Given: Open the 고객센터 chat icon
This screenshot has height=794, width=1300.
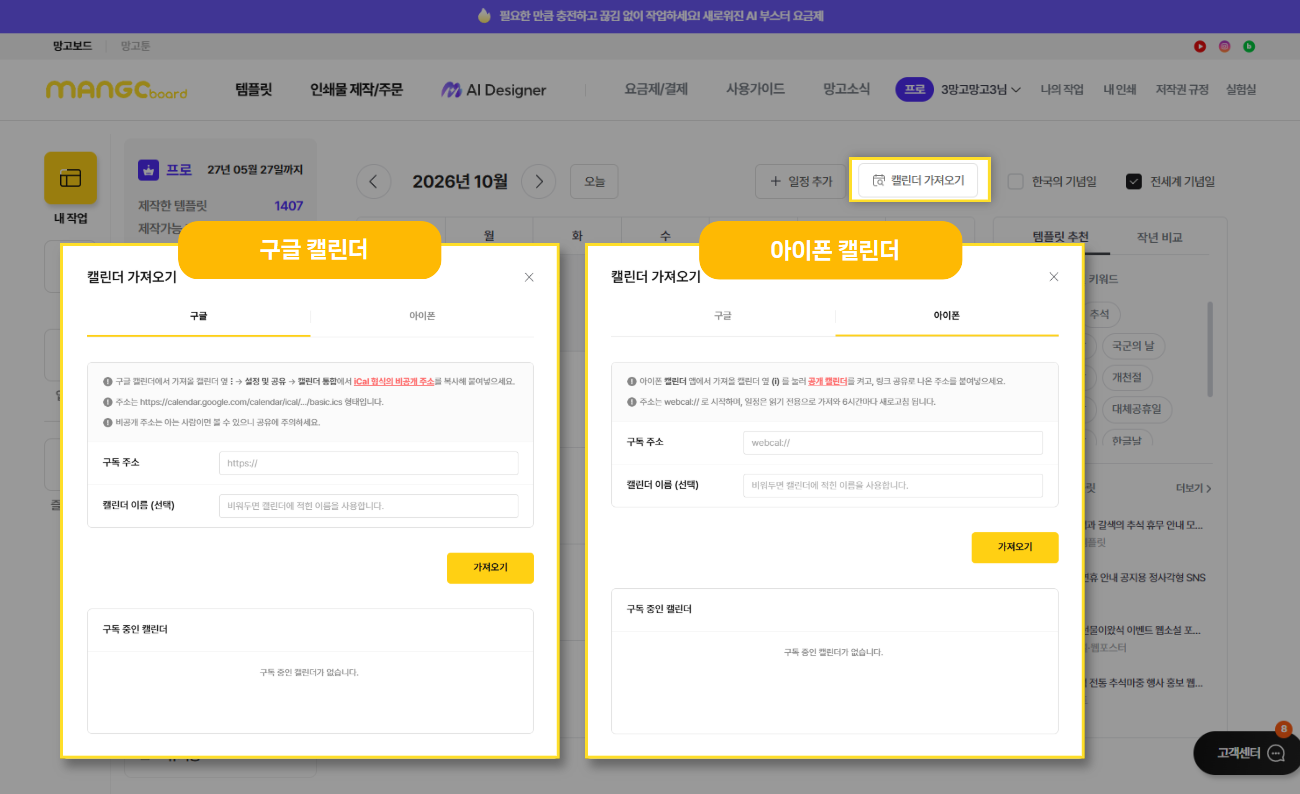Looking at the screenshot, I should [1276, 754].
